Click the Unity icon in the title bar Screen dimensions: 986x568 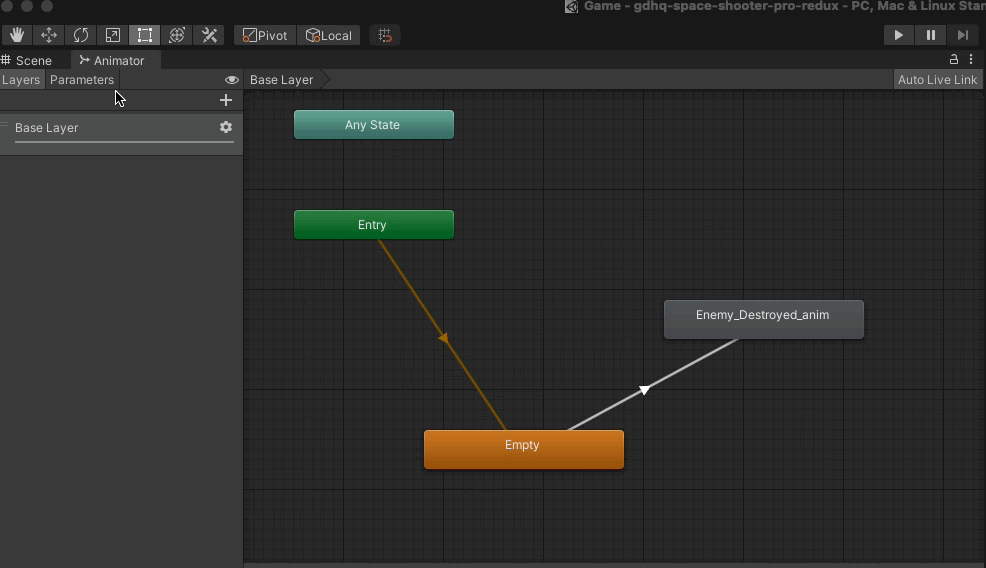coord(572,6)
